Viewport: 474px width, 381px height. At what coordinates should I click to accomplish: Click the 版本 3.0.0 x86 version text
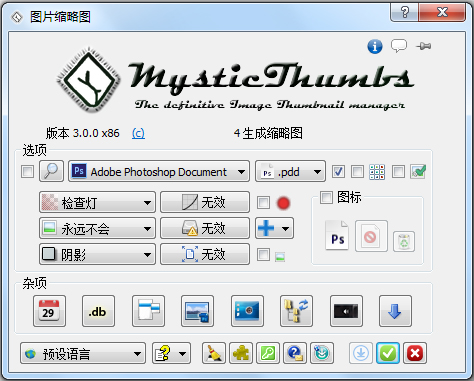(x=83, y=133)
